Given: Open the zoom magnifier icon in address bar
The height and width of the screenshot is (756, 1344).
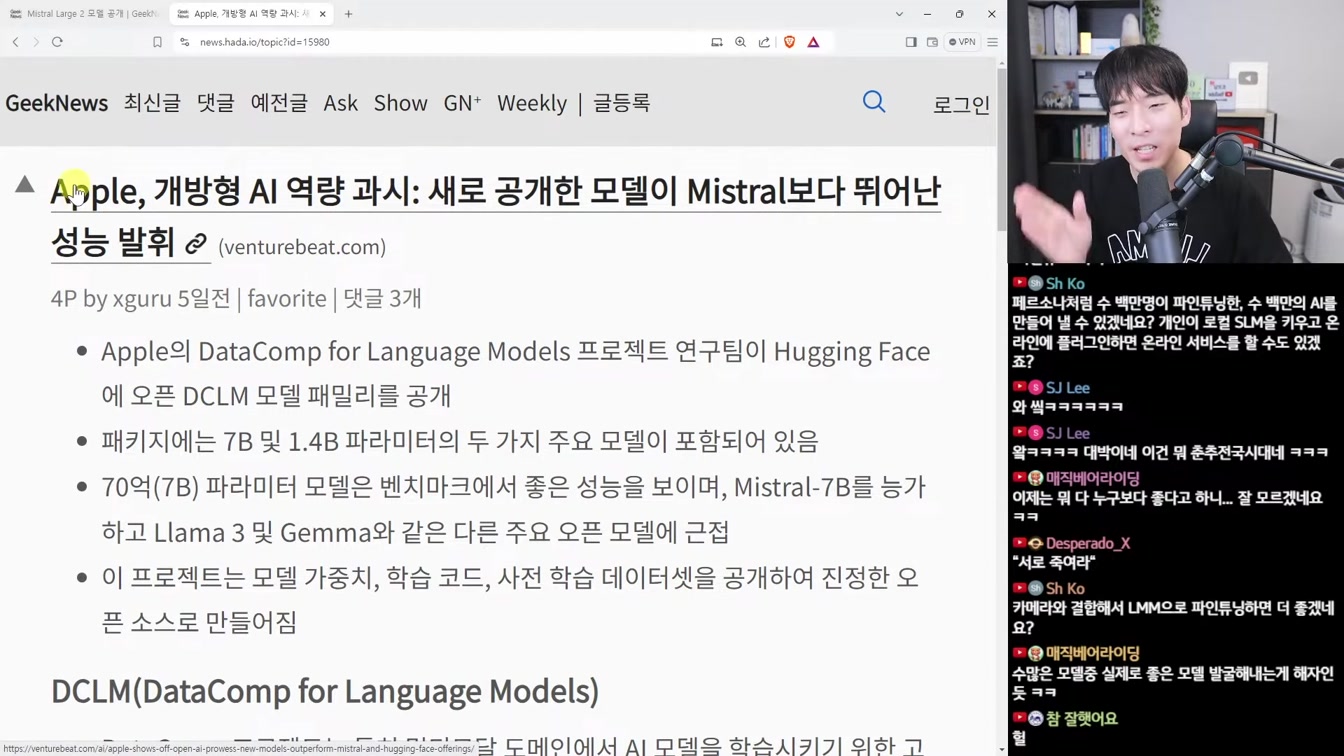Looking at the screenshot, I should [x=741, y=42].
